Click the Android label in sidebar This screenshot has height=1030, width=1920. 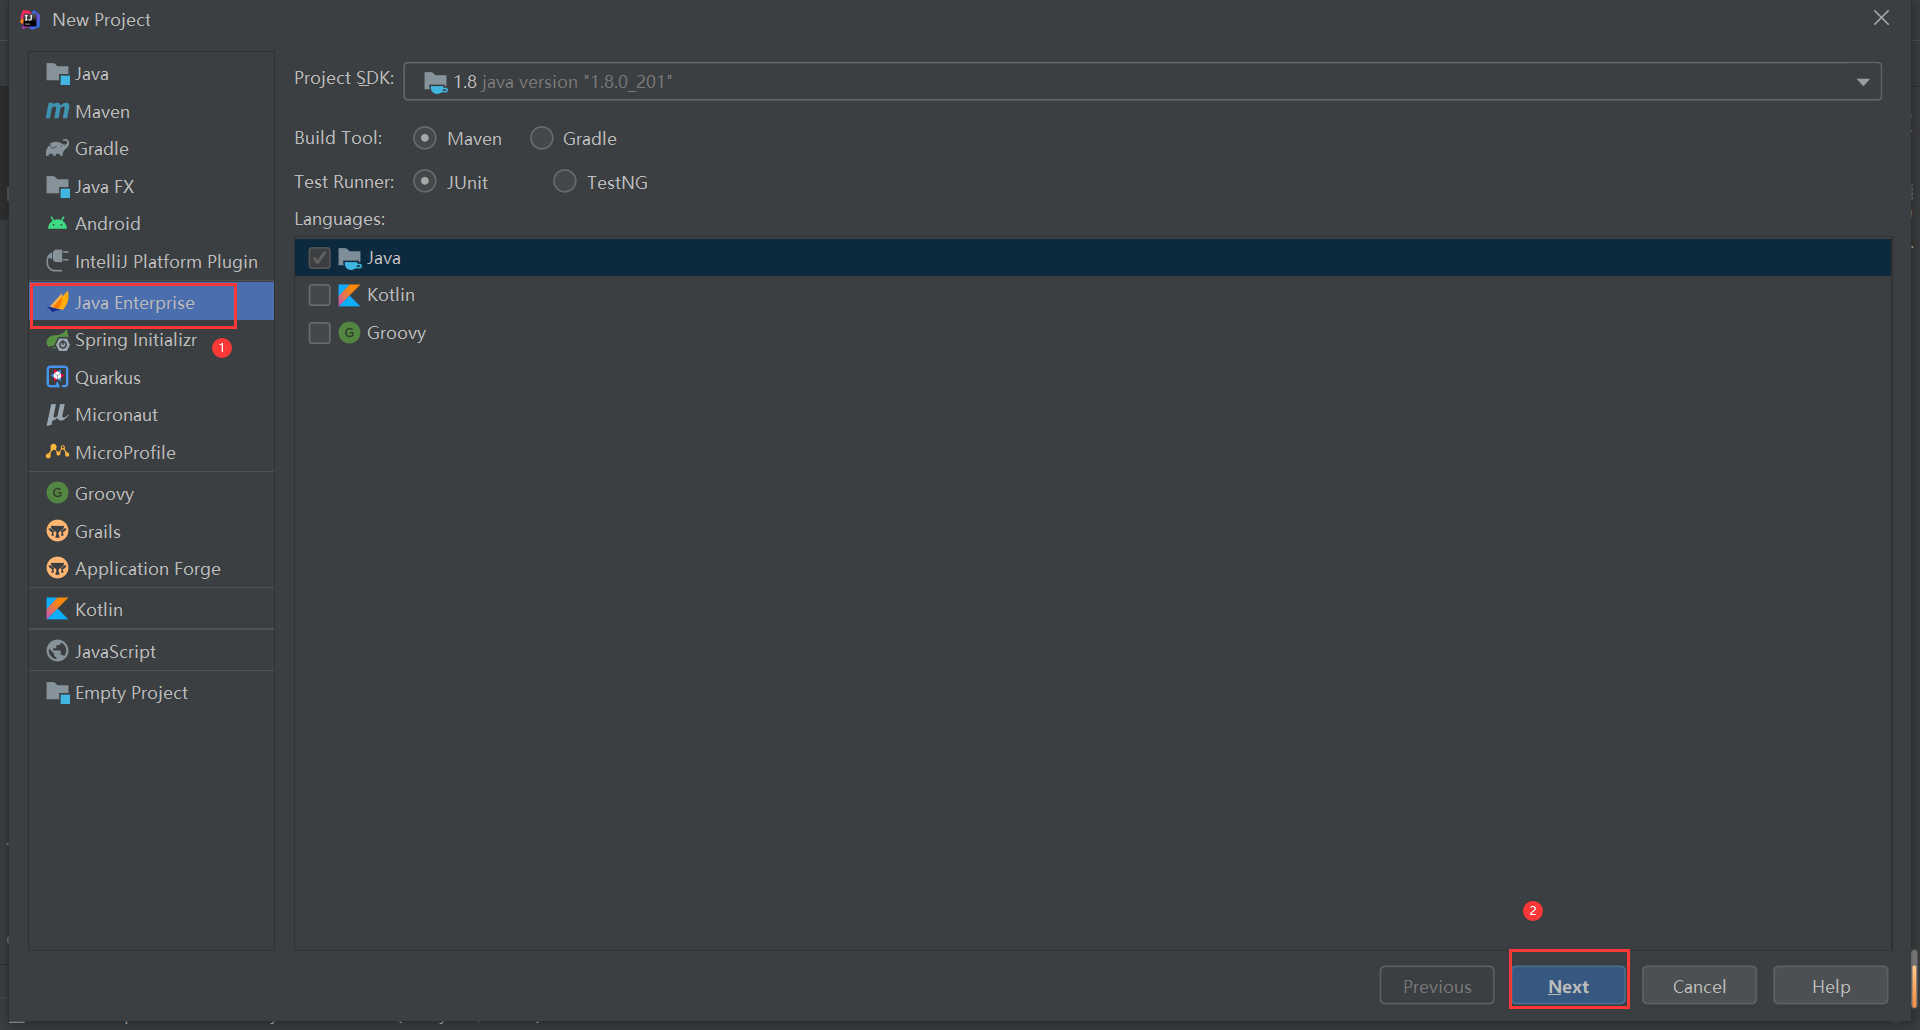[x=107, y=224]
